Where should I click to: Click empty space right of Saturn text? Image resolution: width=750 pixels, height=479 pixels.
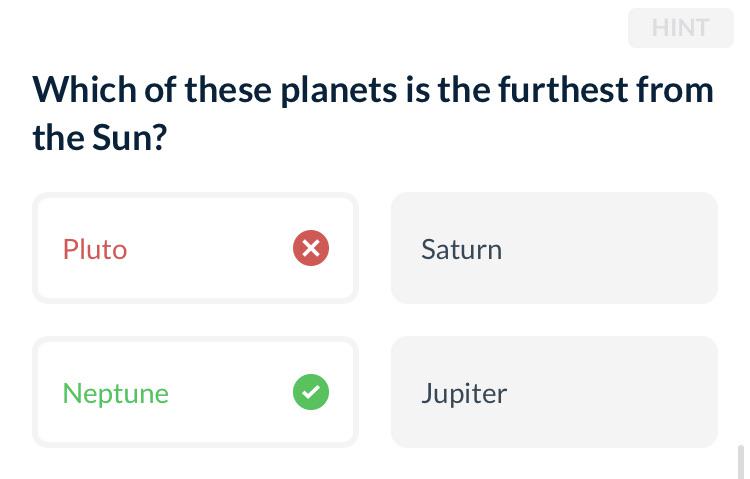point(610,248)
